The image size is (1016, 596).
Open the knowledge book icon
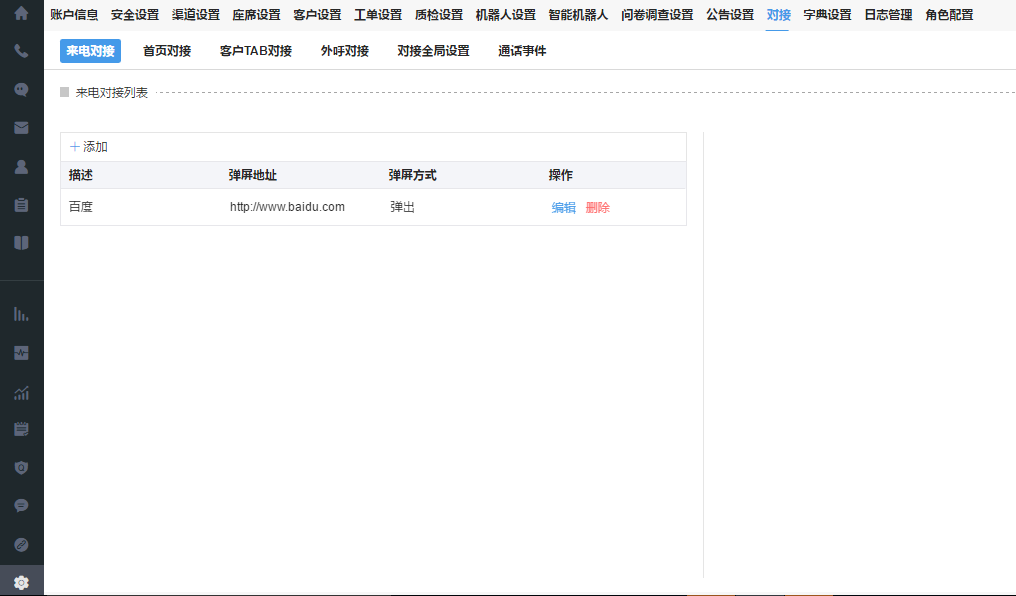(x=21, y=243)
